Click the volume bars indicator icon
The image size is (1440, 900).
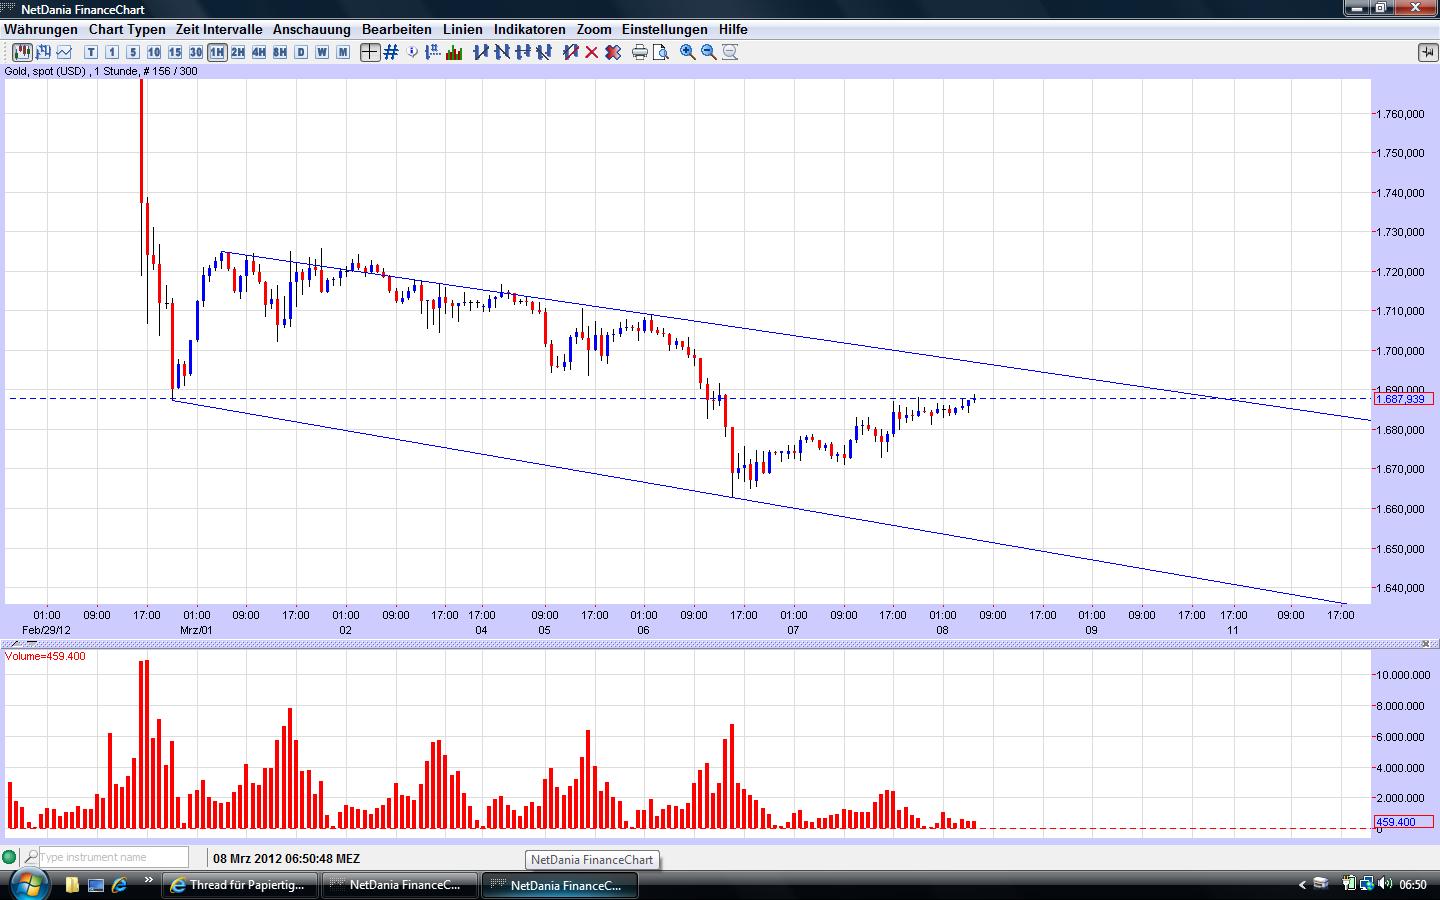[x=454, y=52]
